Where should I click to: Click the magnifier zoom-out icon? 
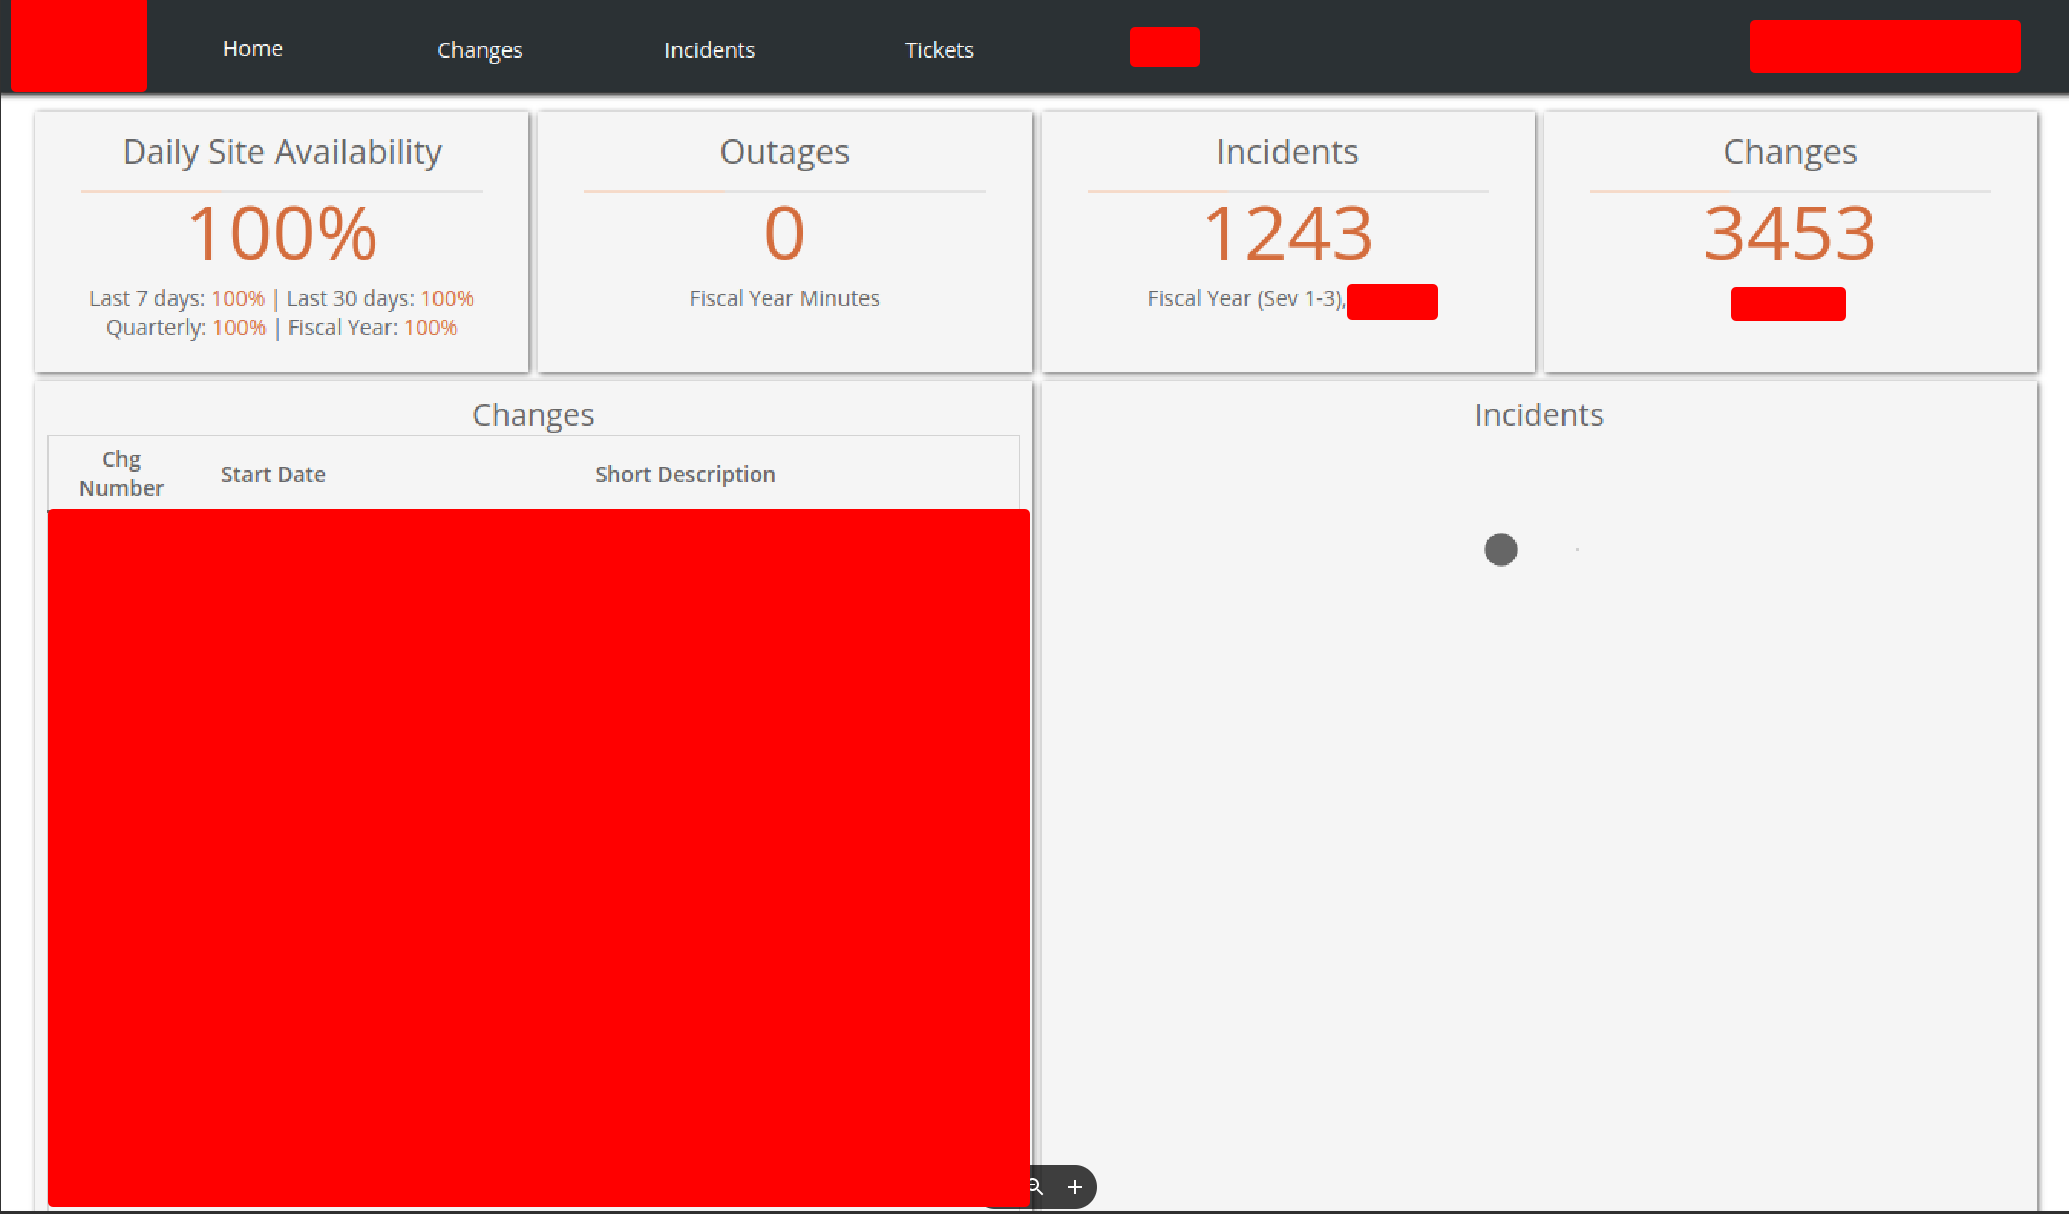[1037, 1187]
